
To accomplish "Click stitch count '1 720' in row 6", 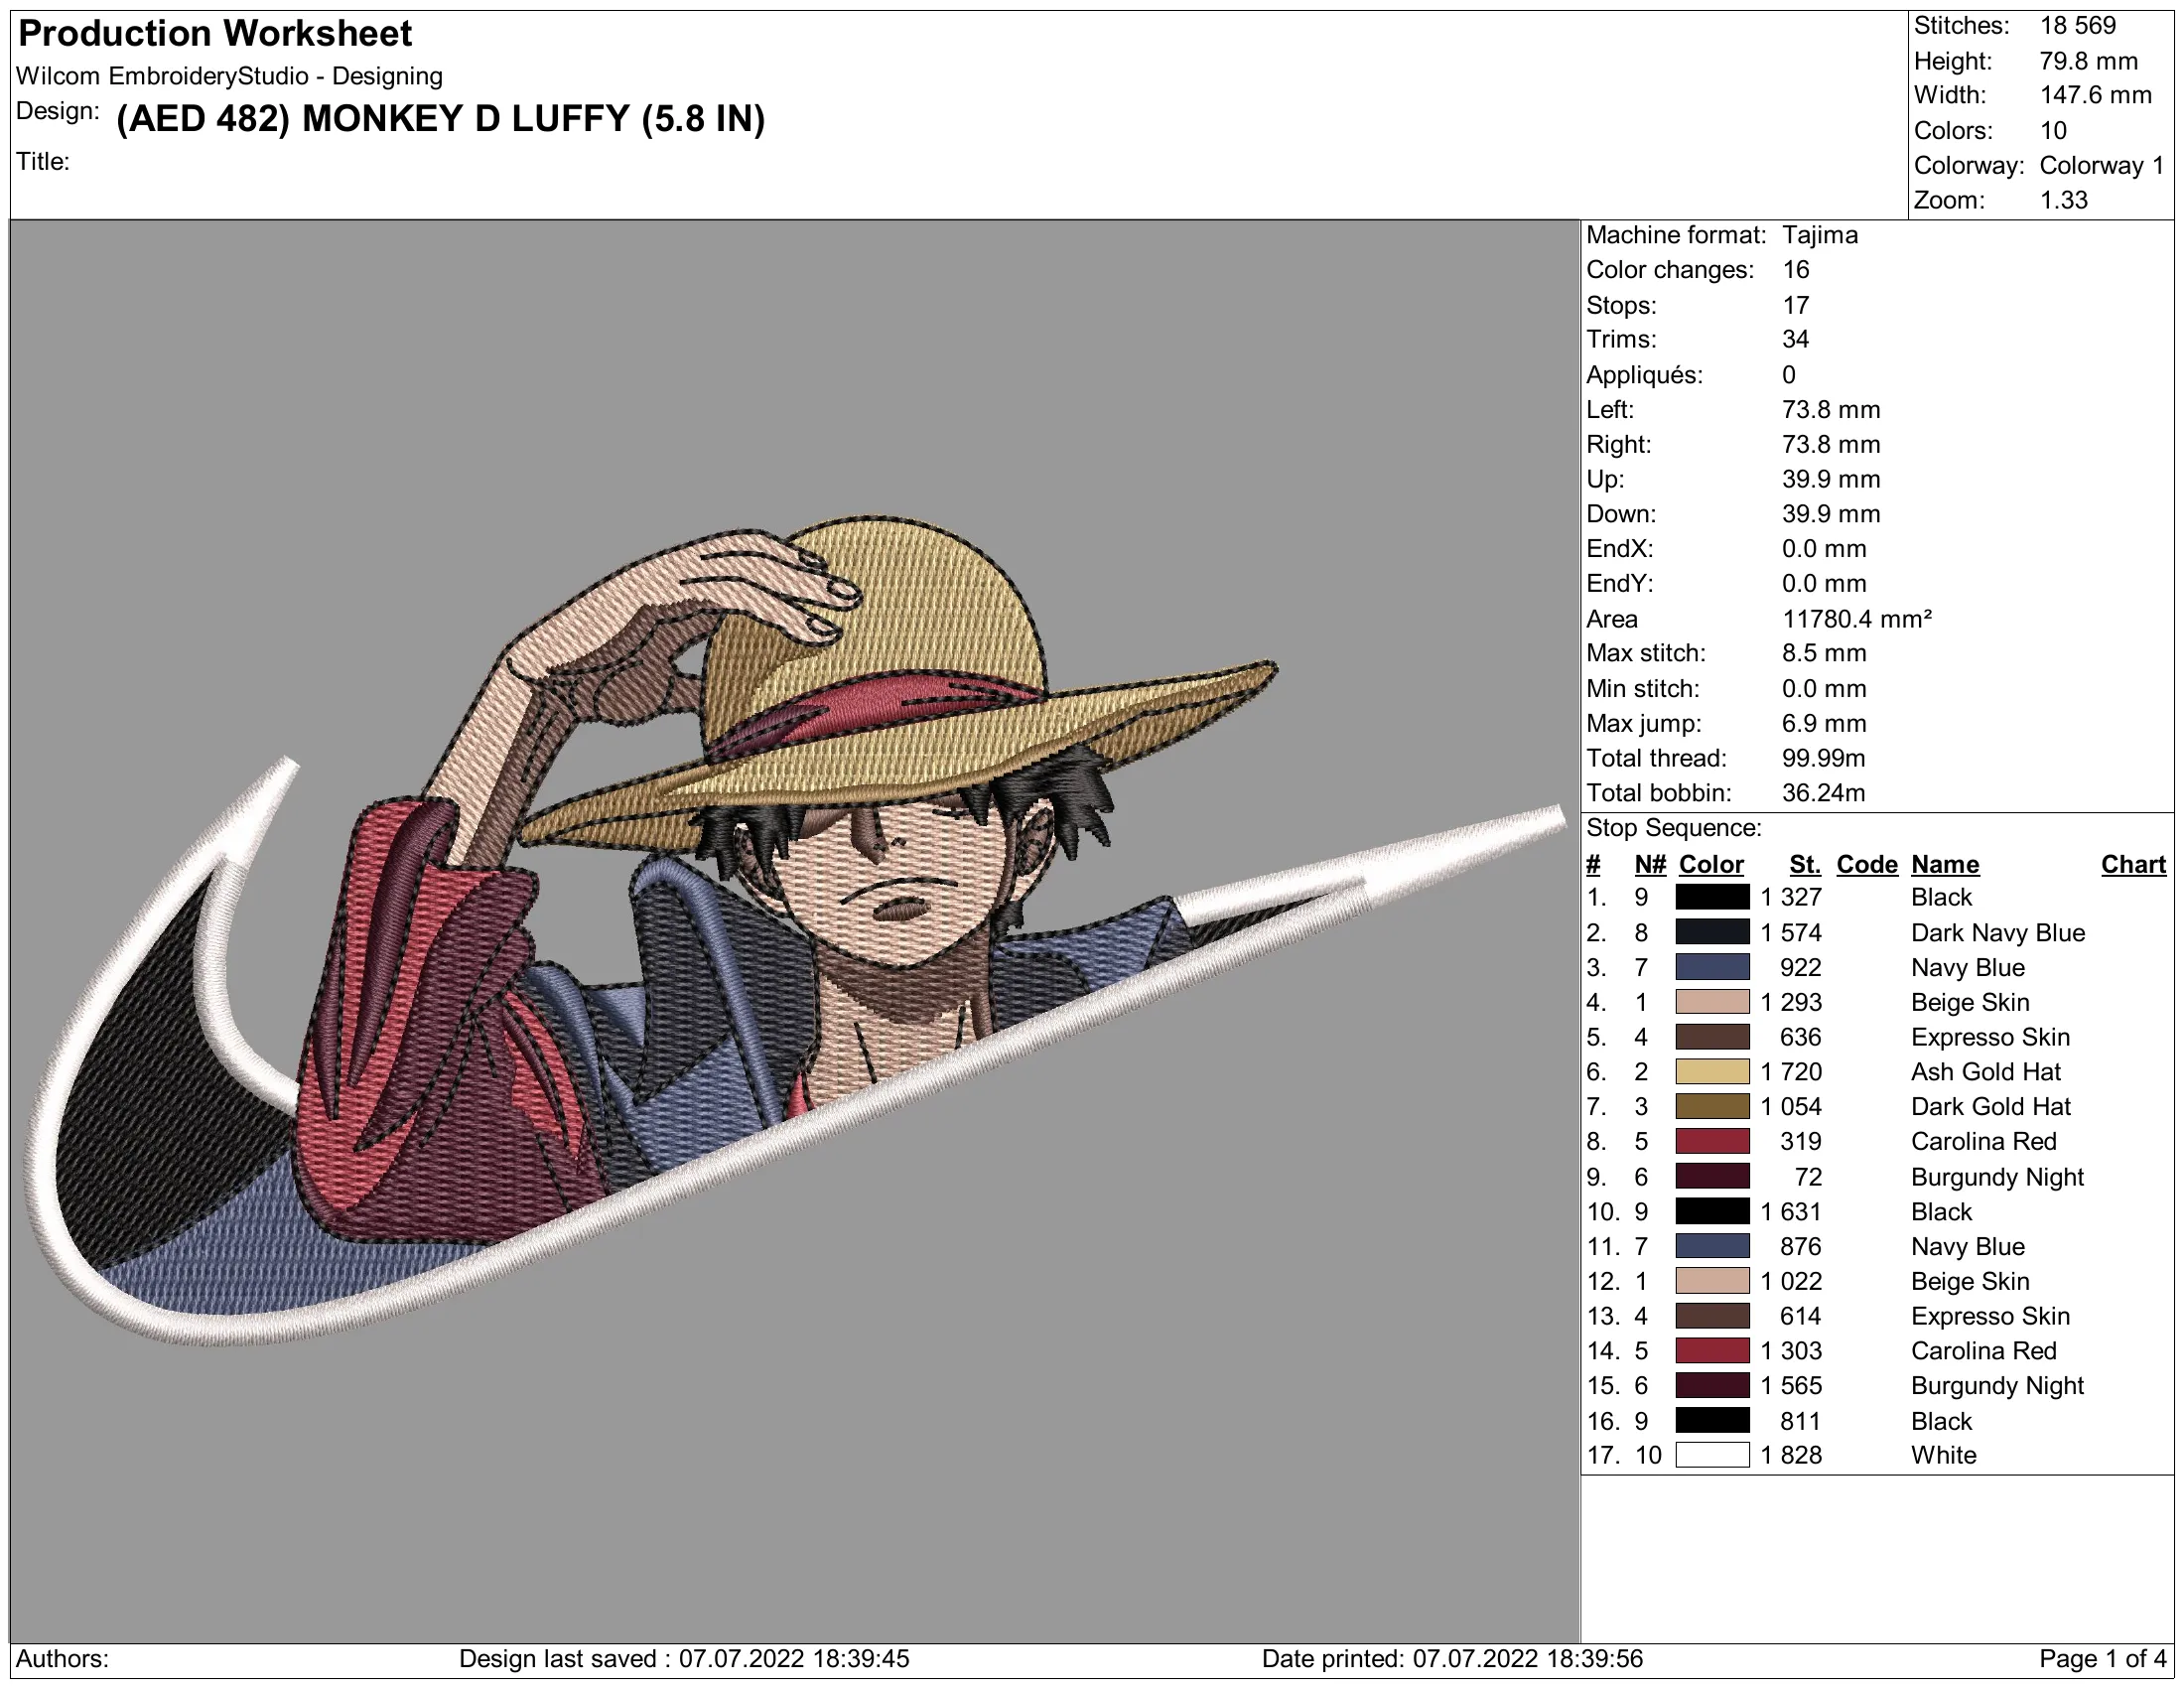I will [1791, 1072].
